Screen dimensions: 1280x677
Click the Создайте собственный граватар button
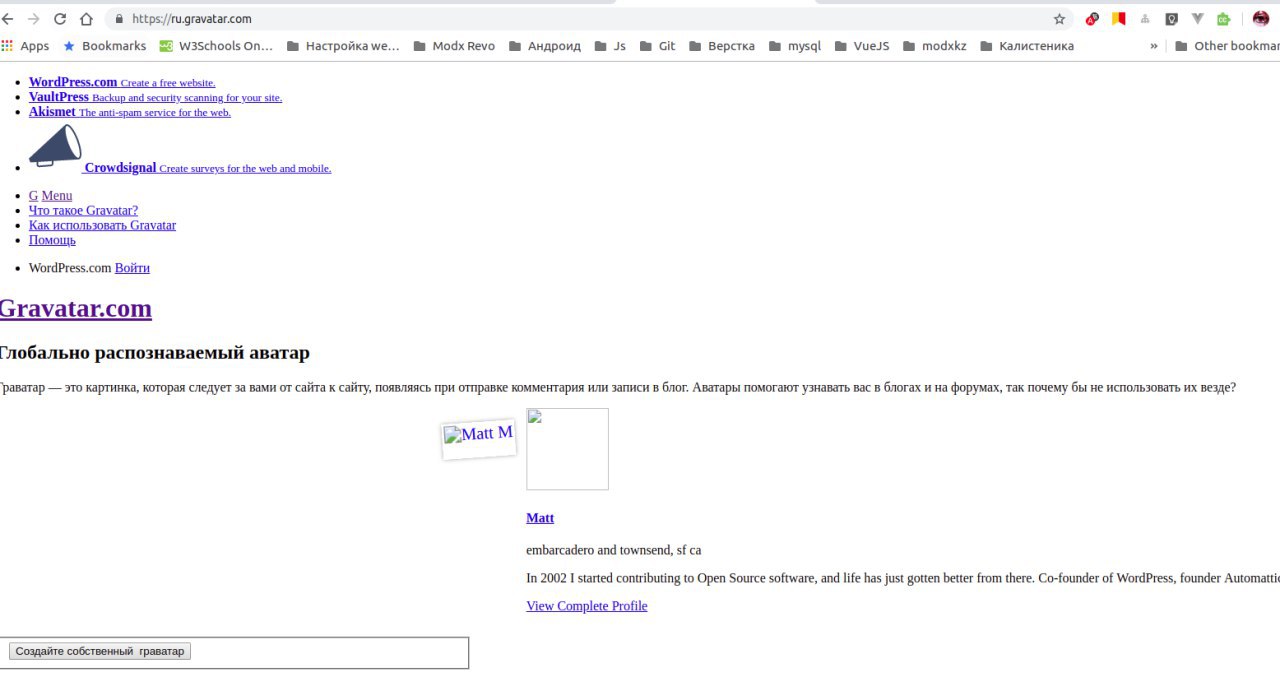coord(100,651)
